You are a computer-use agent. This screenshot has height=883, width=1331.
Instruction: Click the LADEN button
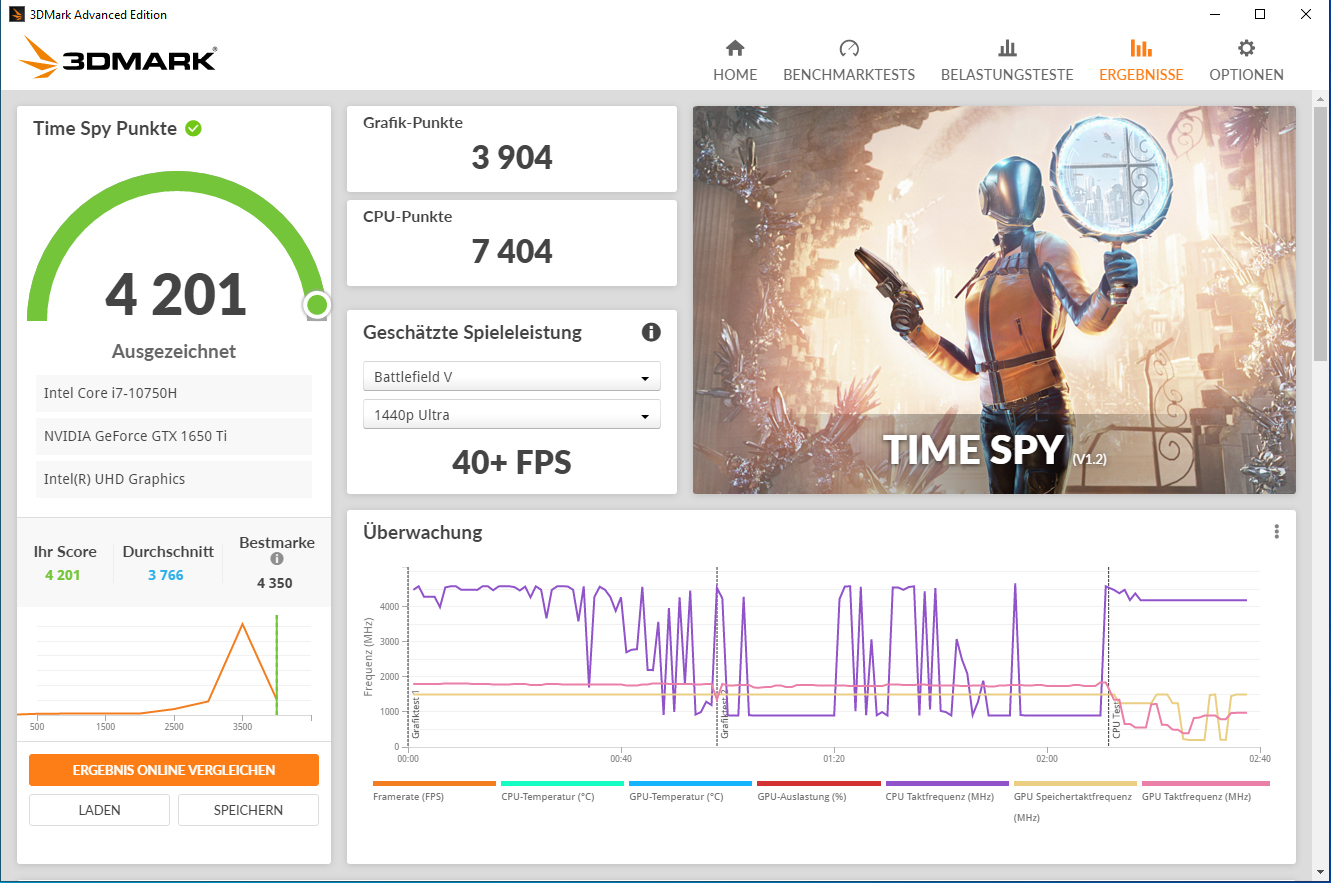[x=99, y=810]
